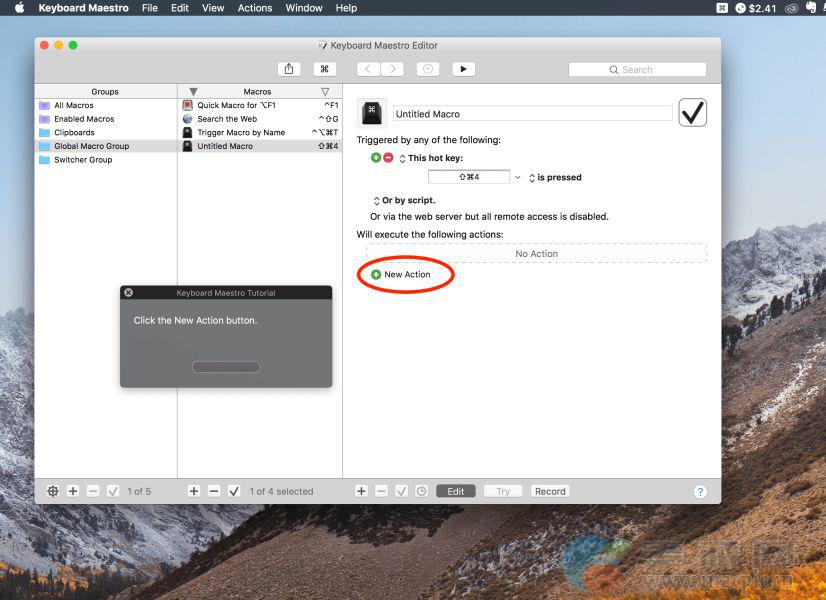
Task: Open the Keyboard Maestro application menu
Action: click(83, 8)
